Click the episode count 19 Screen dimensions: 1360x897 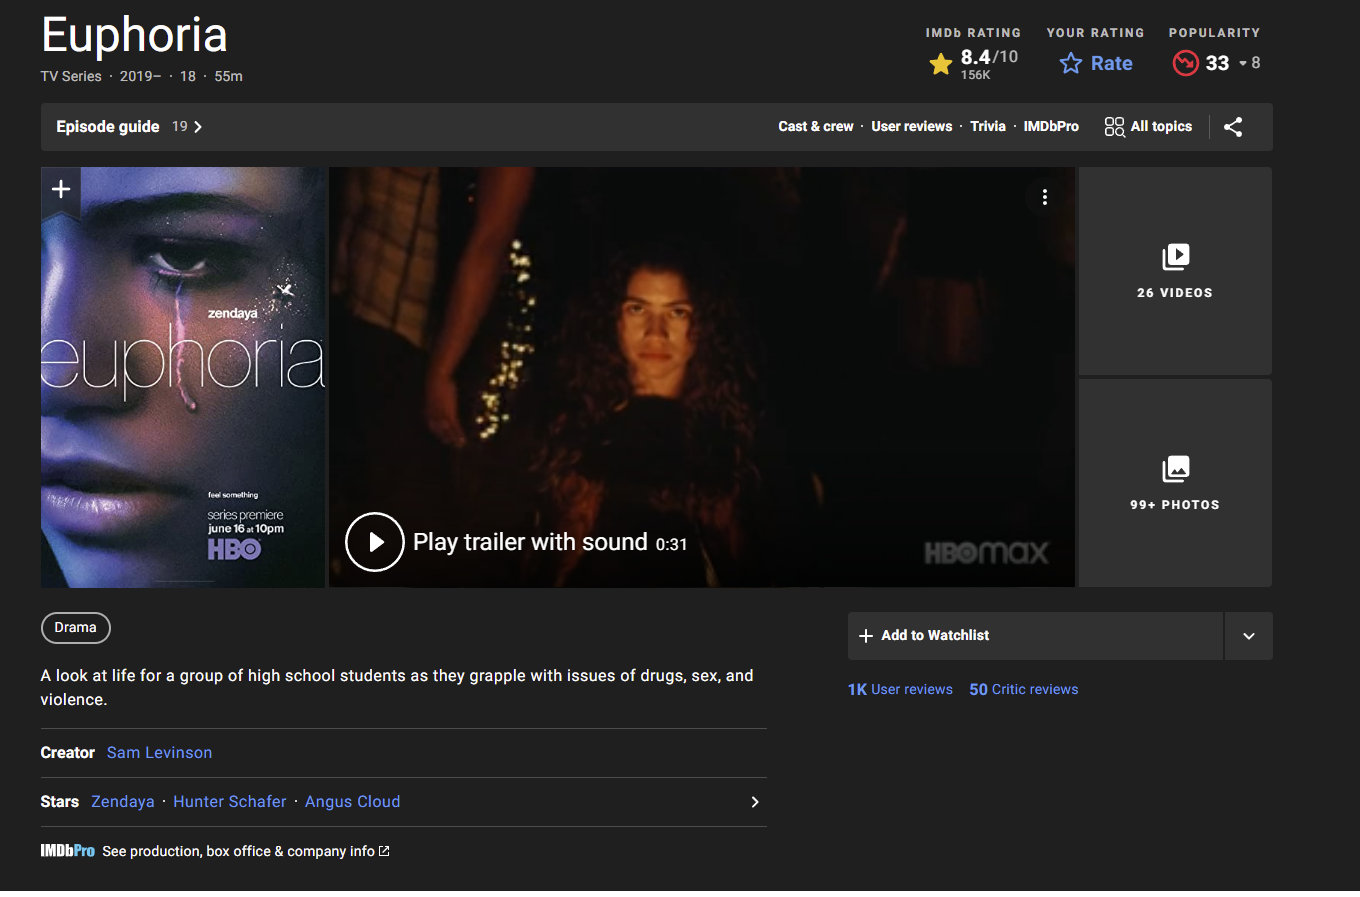click(x=180, y=126)
